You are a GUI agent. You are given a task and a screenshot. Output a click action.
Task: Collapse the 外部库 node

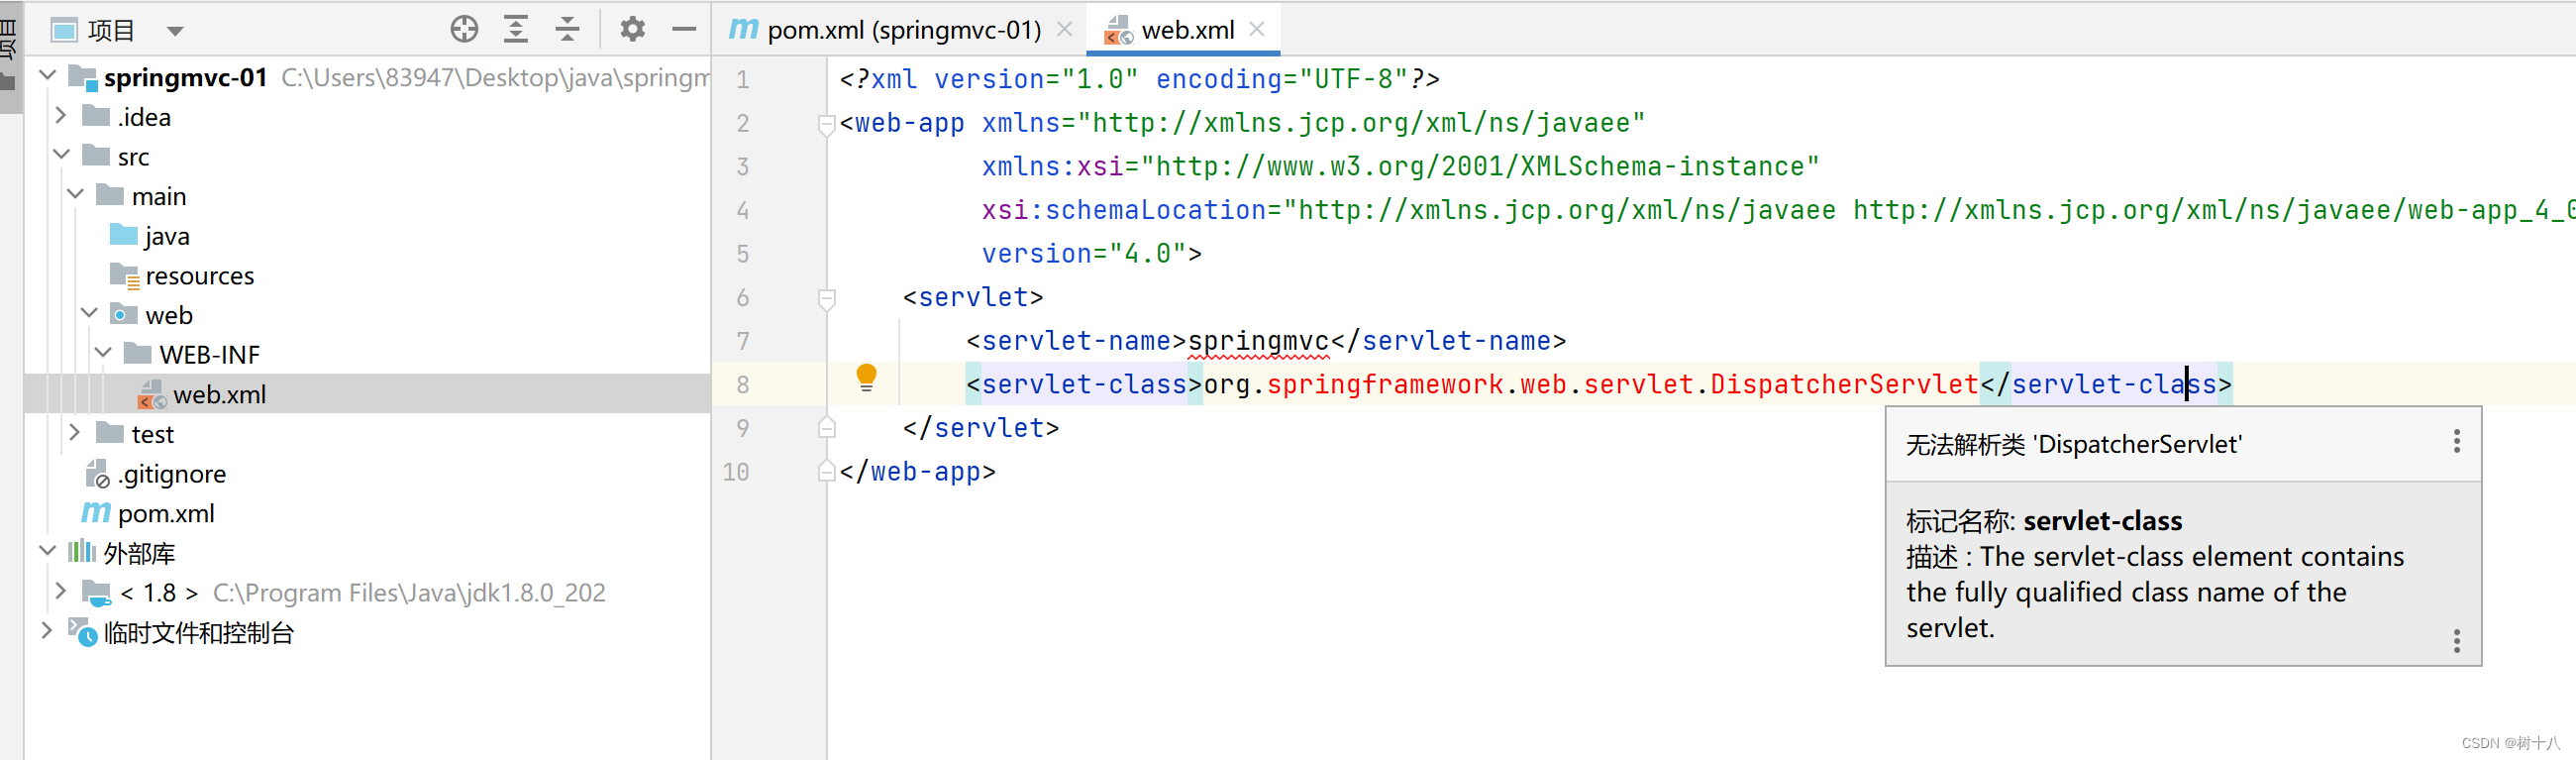pyautogui.click(x=47, y=552)
